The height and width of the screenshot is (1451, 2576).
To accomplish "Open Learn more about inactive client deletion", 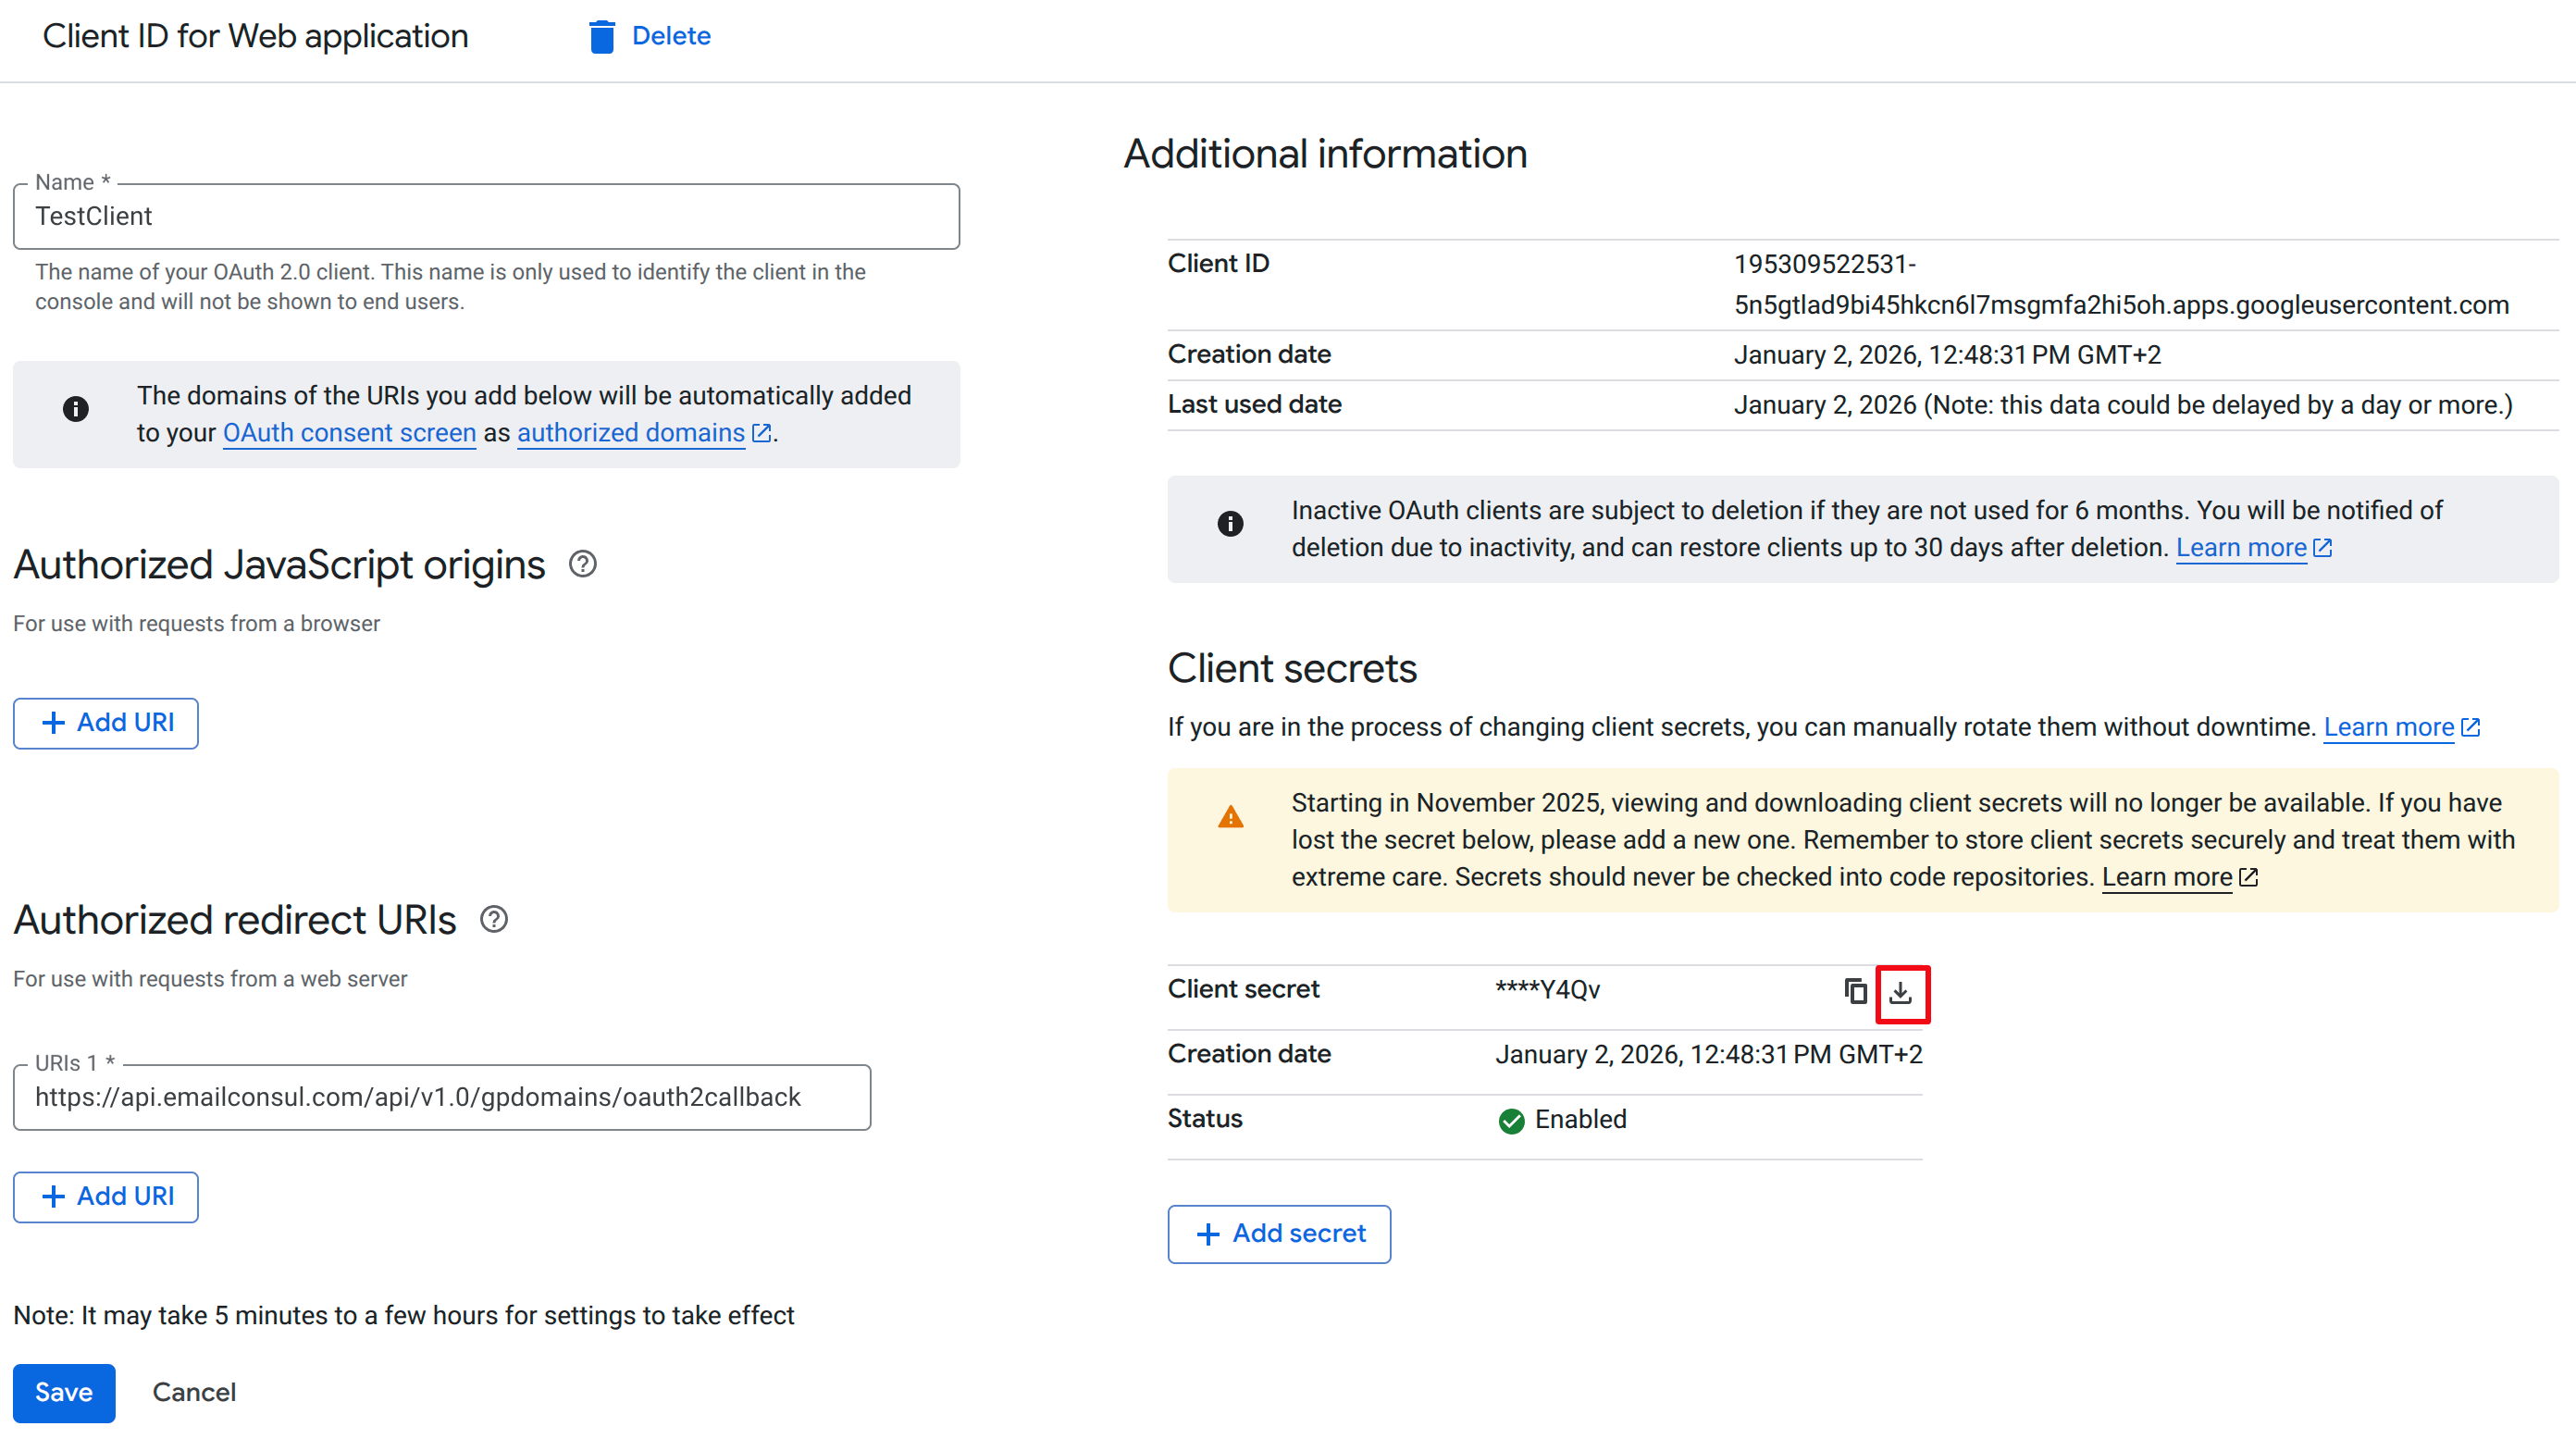I will pyautogui.click(x=2243, y=547).
